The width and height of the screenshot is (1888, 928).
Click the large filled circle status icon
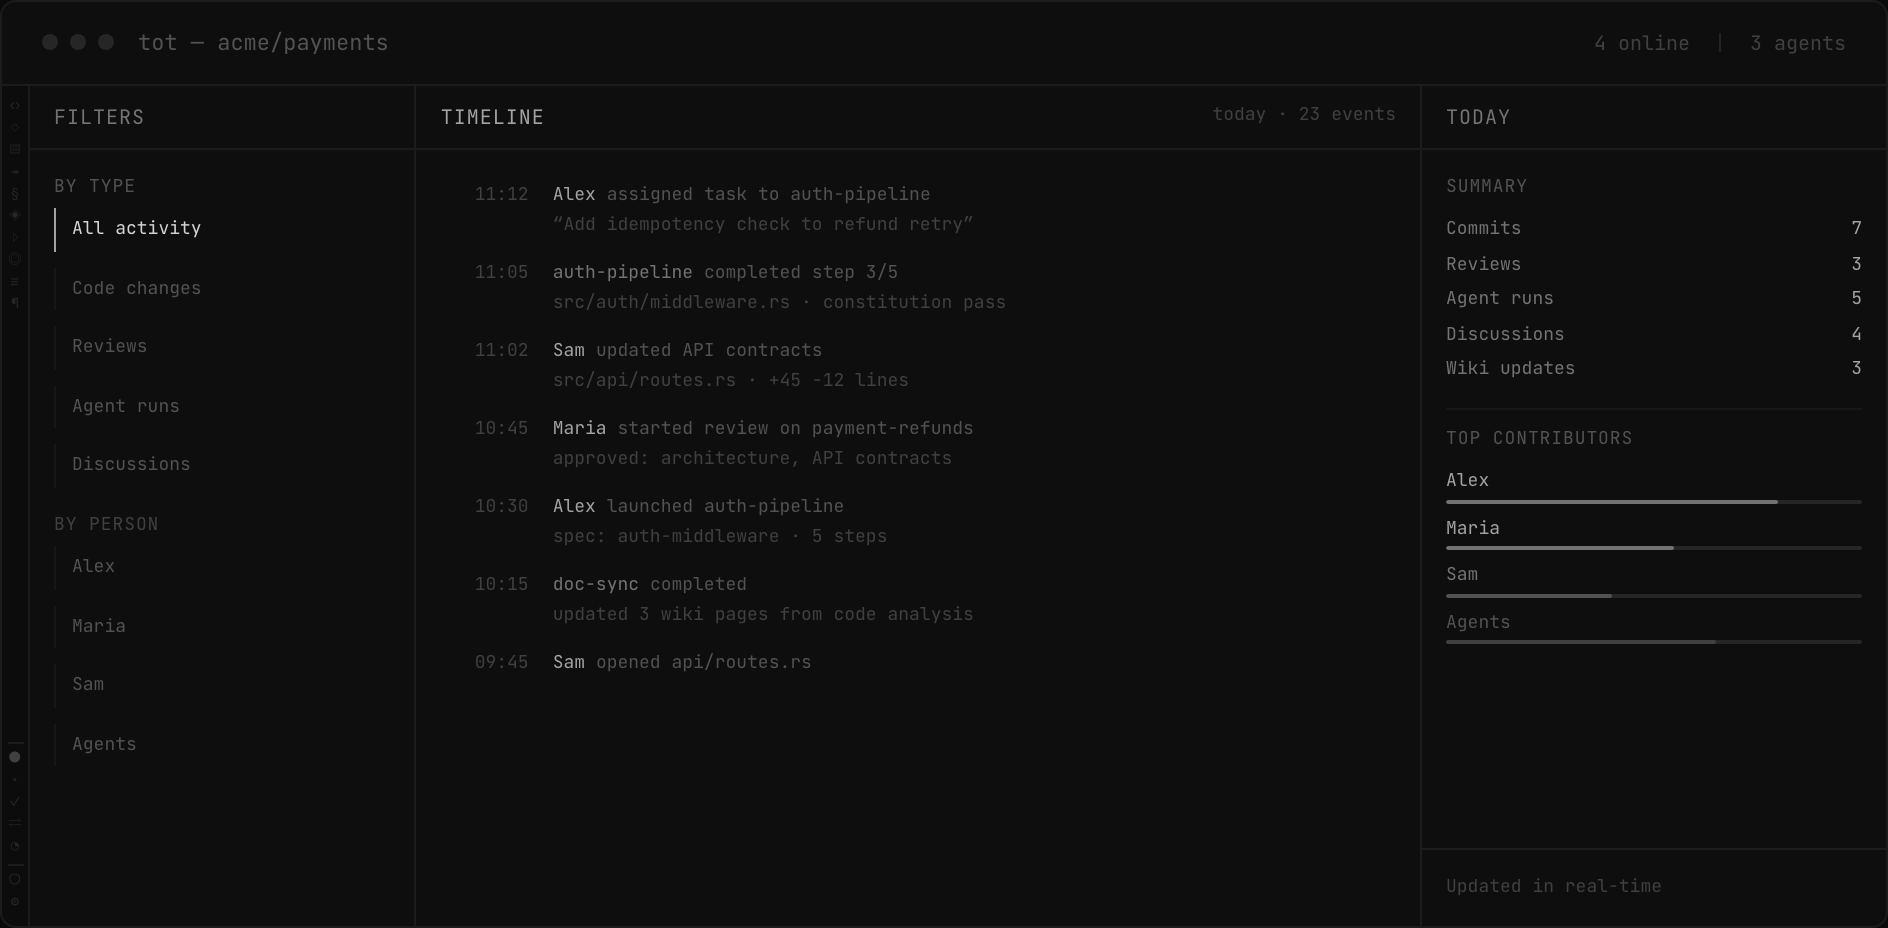click(15, 757)
